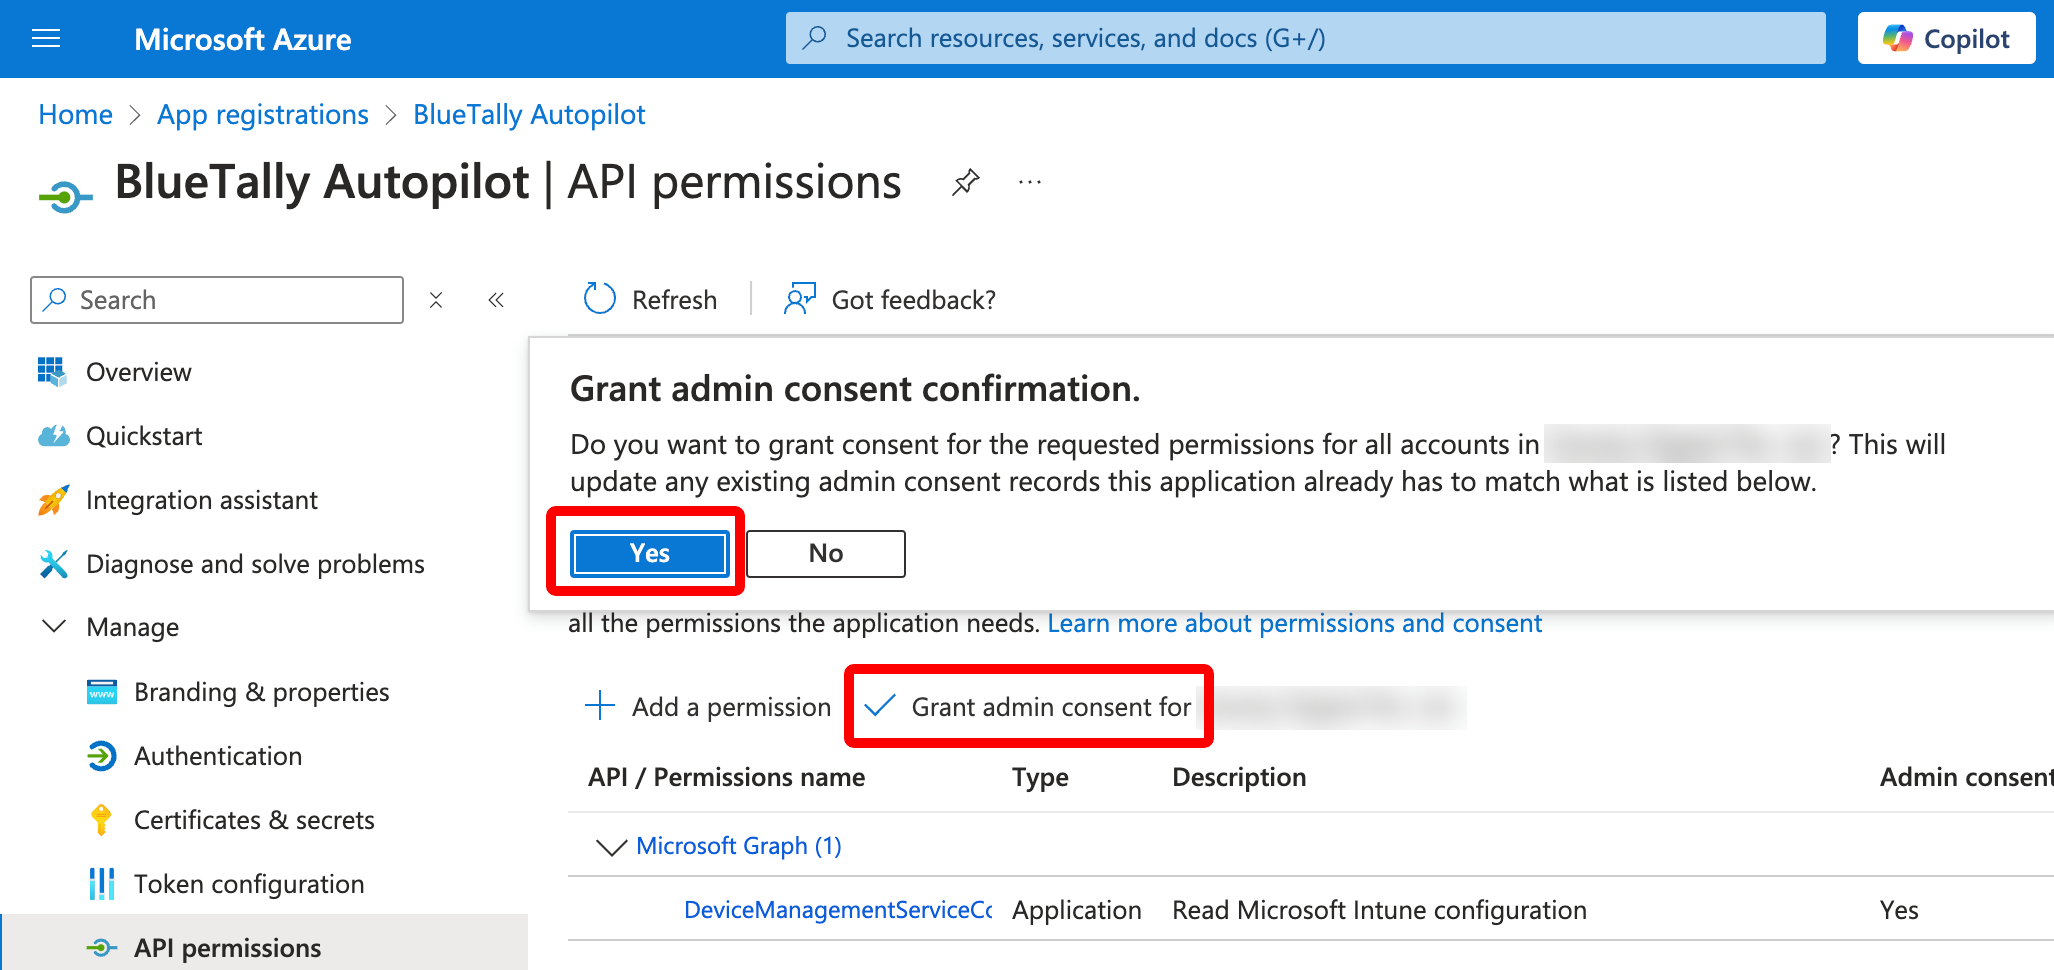Click the magnifier icon in top search
The height and width of the screenshot is (970, 2054).
pyautogui.click(x=815, y=38)
